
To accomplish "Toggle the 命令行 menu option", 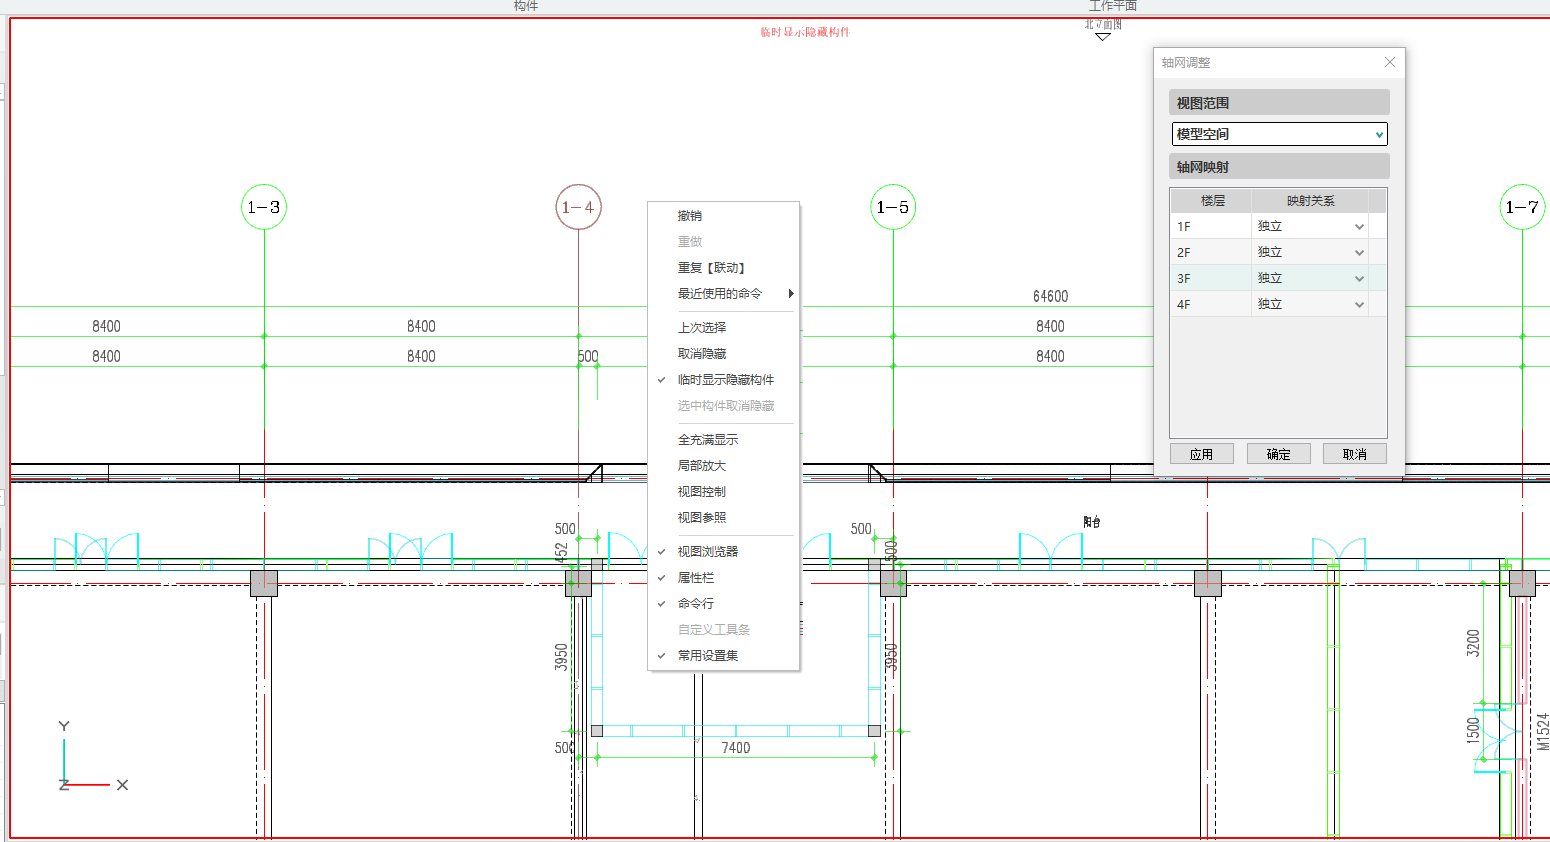I will [x=695, y=604].
